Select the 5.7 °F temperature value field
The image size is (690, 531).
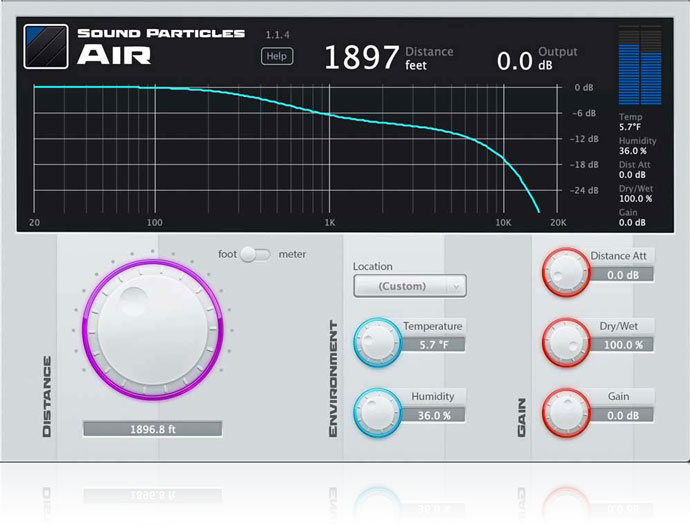[x=433, y=344]
